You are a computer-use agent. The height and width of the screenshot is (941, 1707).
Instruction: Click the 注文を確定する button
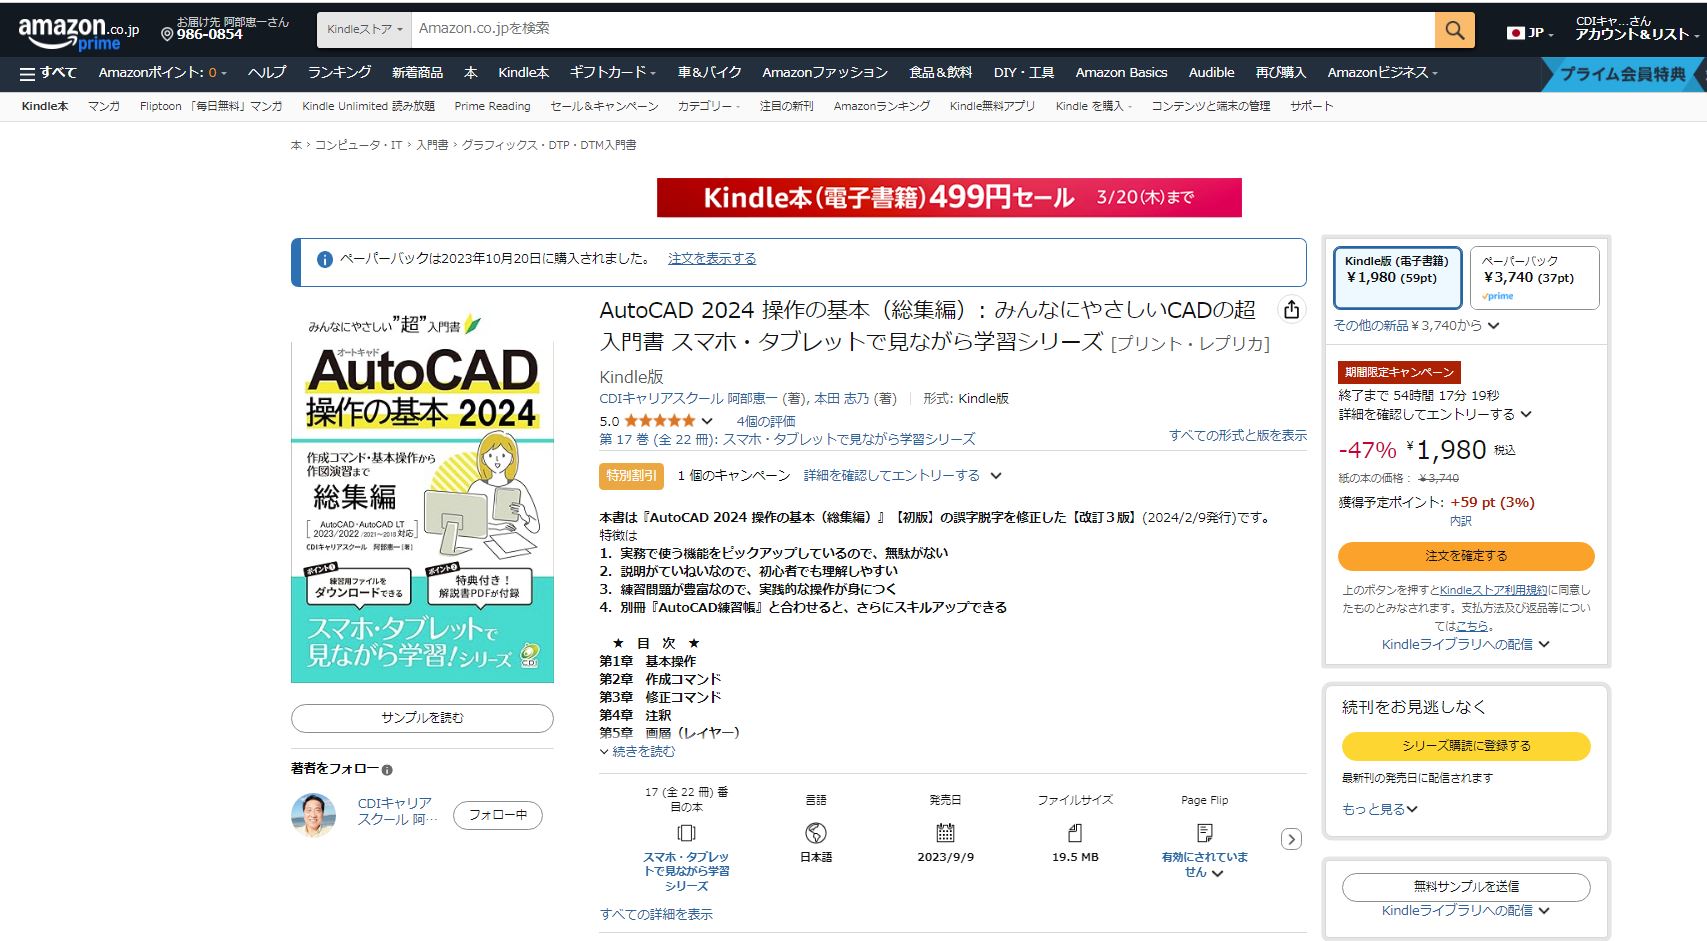[1465, 556]
